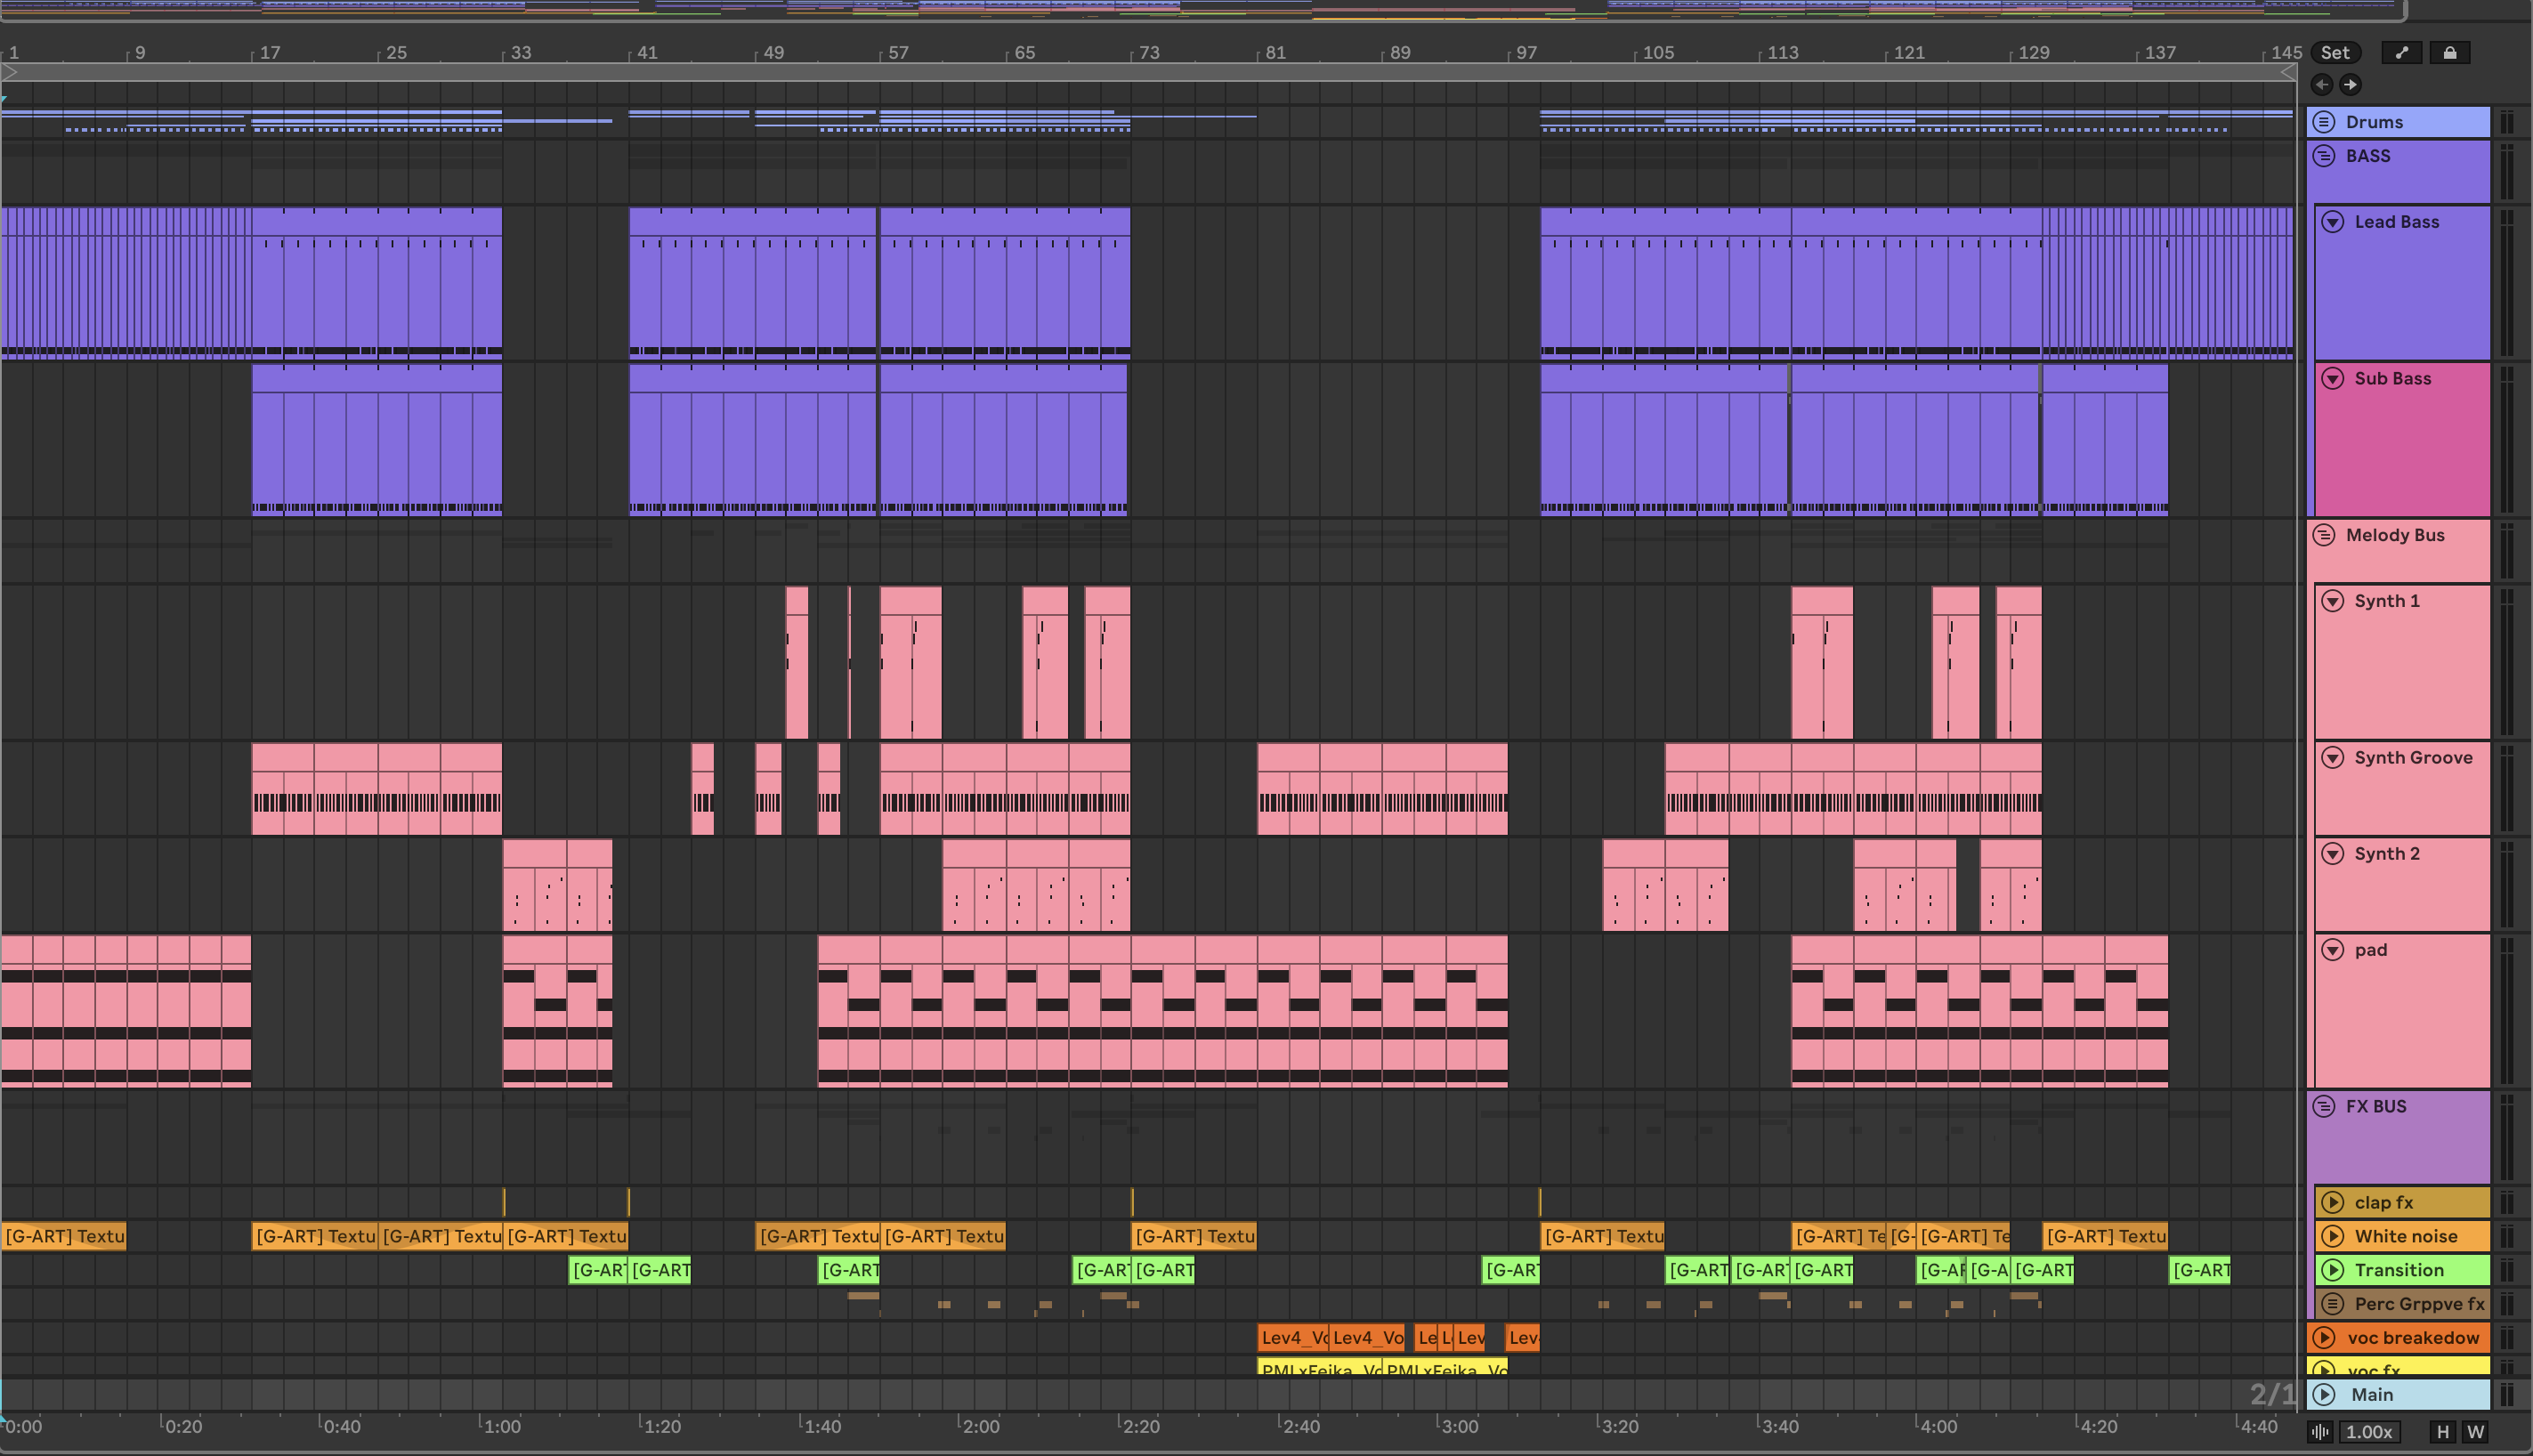Click the 1.00x waveform zoom field
Image resolution: width=2533 pixels, height=1456 pixels.
pos(2369,1432)
